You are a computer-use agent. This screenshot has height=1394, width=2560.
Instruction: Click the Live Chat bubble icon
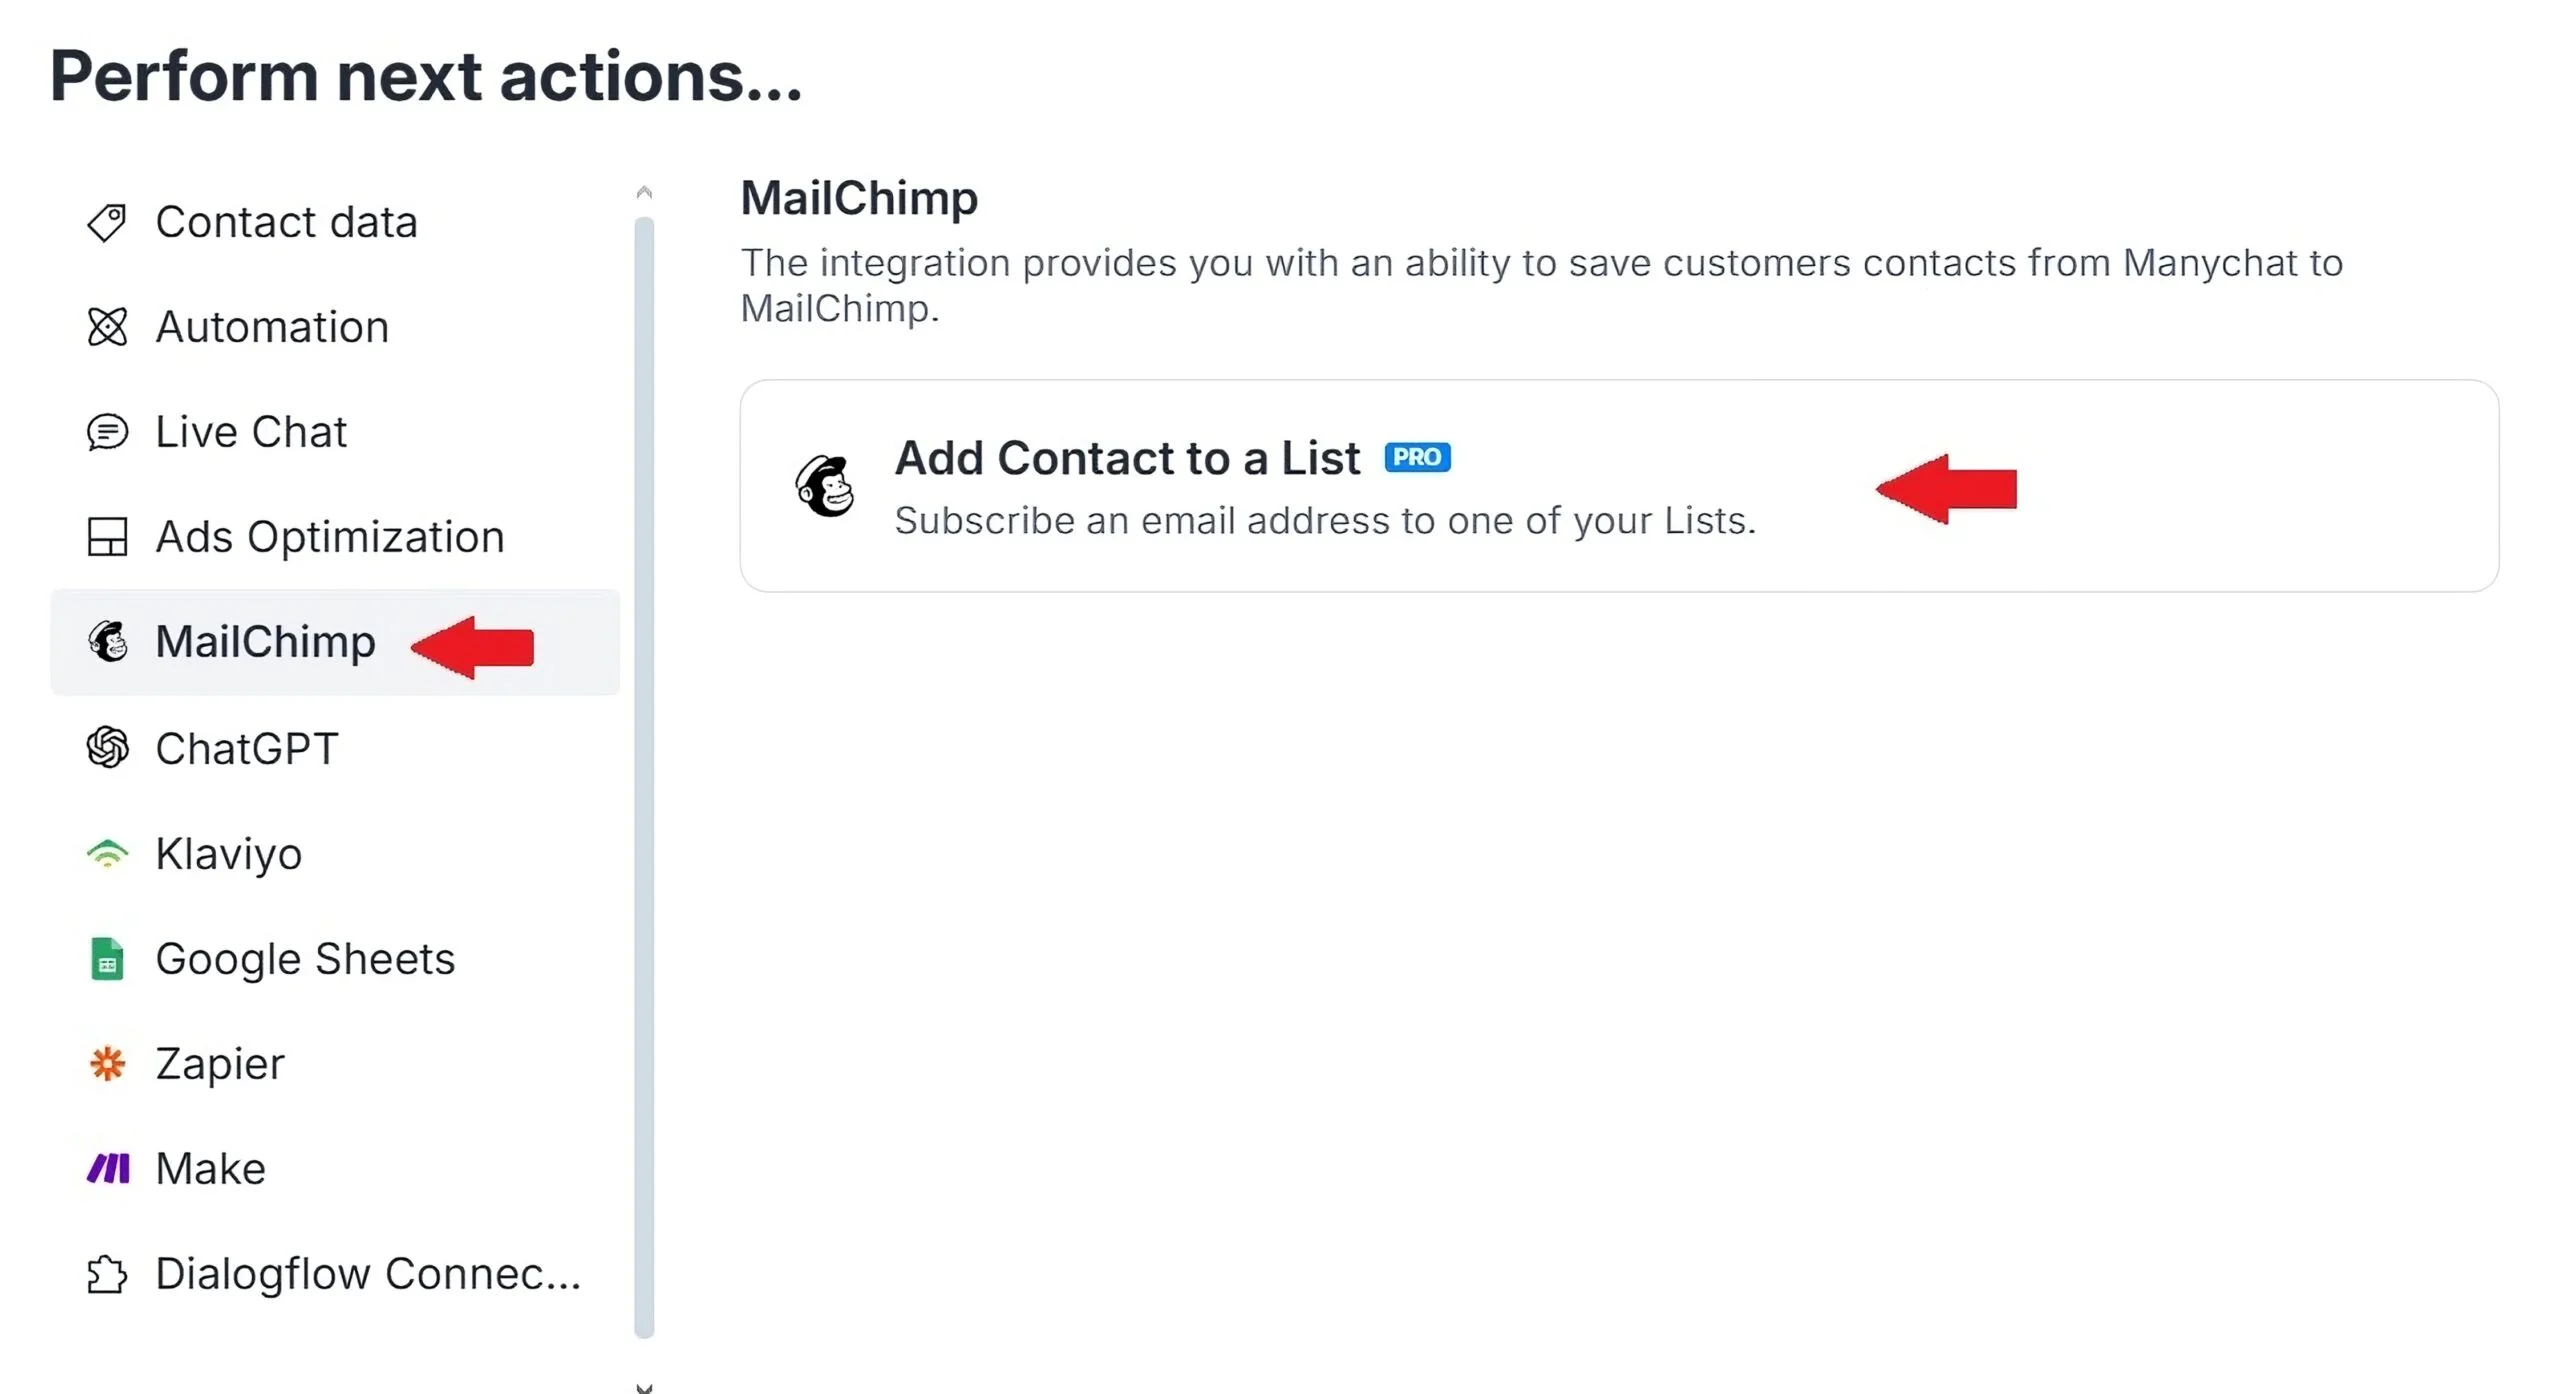point(107,432)
